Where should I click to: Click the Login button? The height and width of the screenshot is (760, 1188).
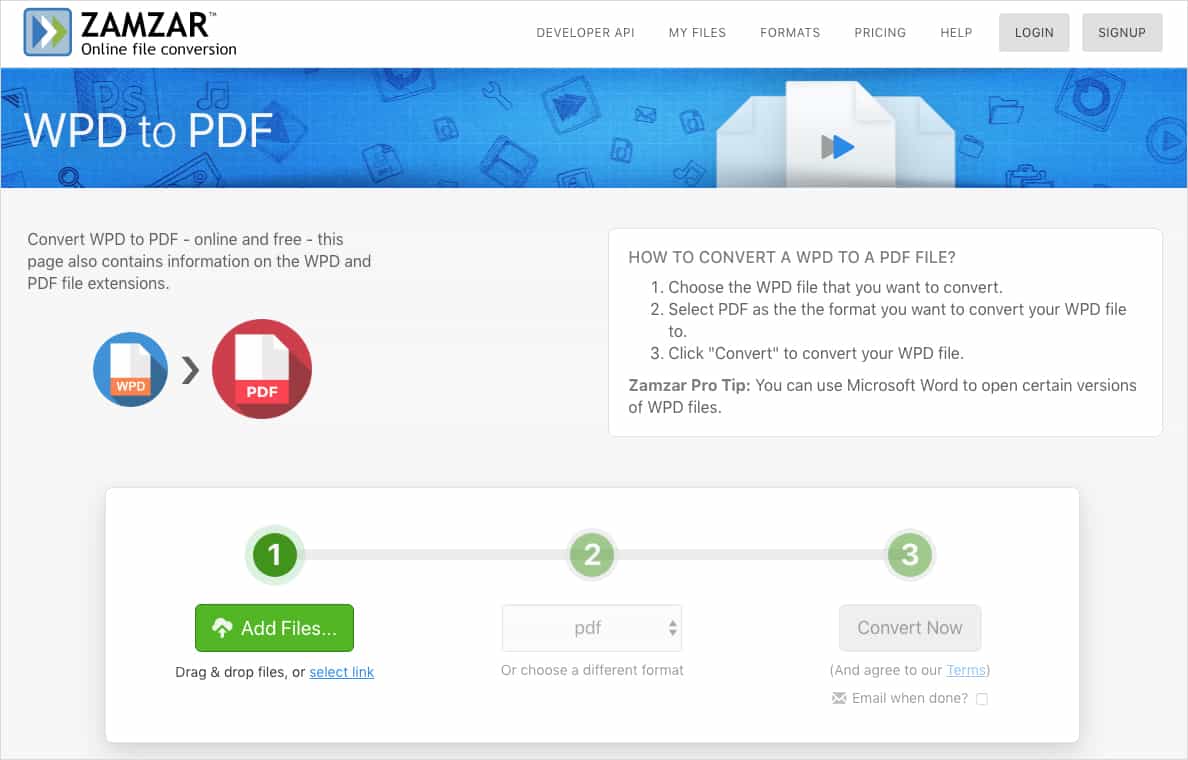click(x=1034, y=33)
